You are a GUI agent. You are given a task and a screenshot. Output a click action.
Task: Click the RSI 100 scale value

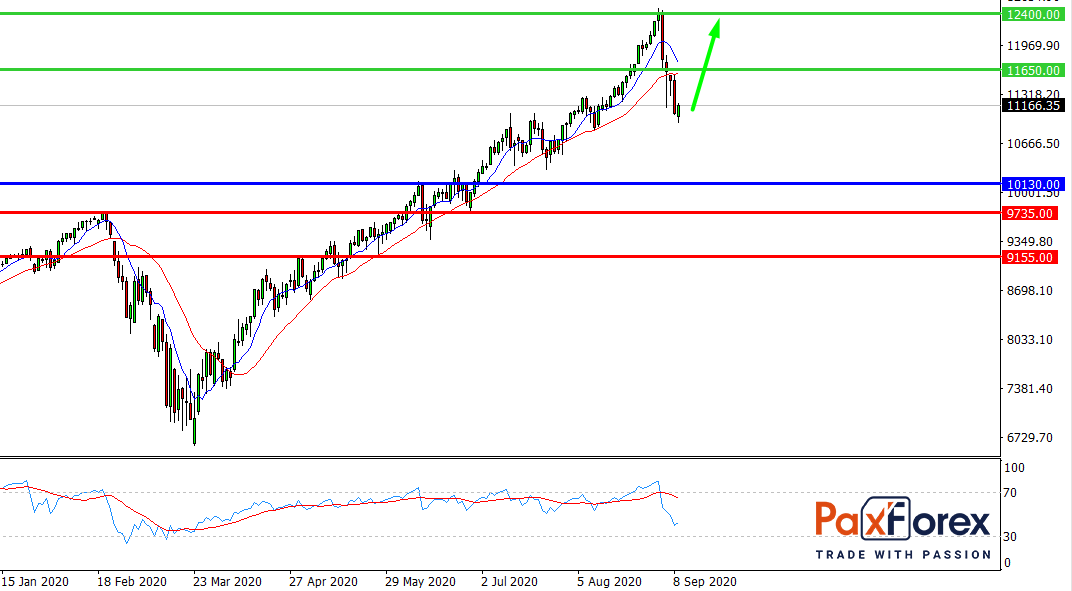(x=1014, y=468)
